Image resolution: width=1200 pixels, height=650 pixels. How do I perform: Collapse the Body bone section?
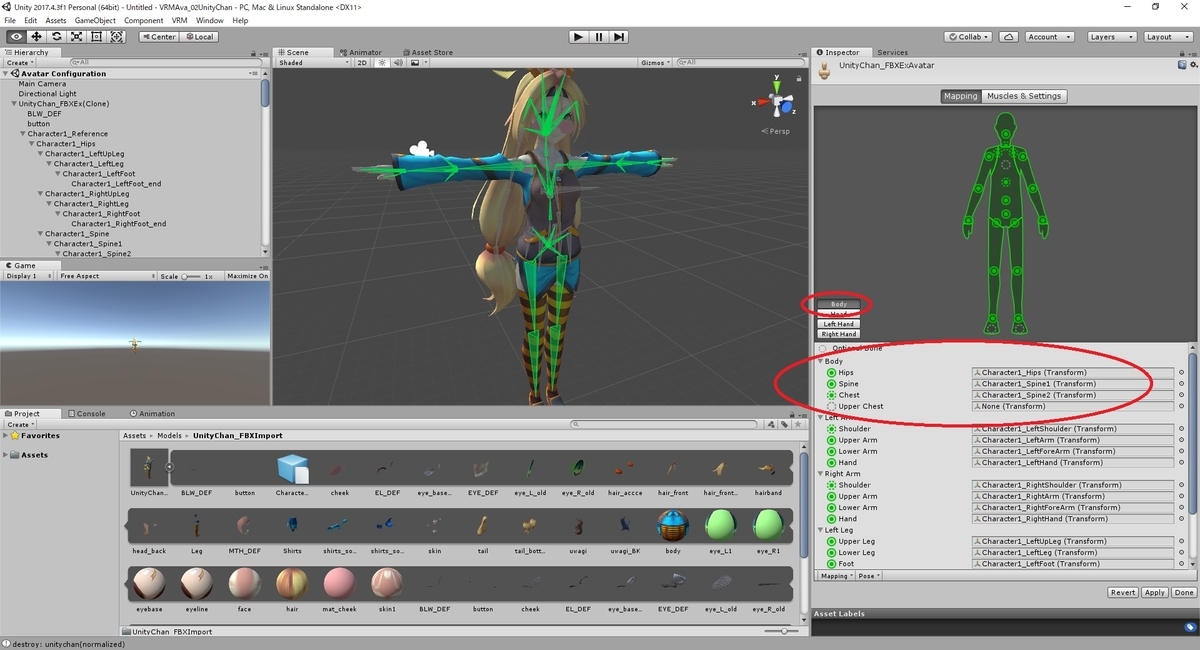[820, 361]
